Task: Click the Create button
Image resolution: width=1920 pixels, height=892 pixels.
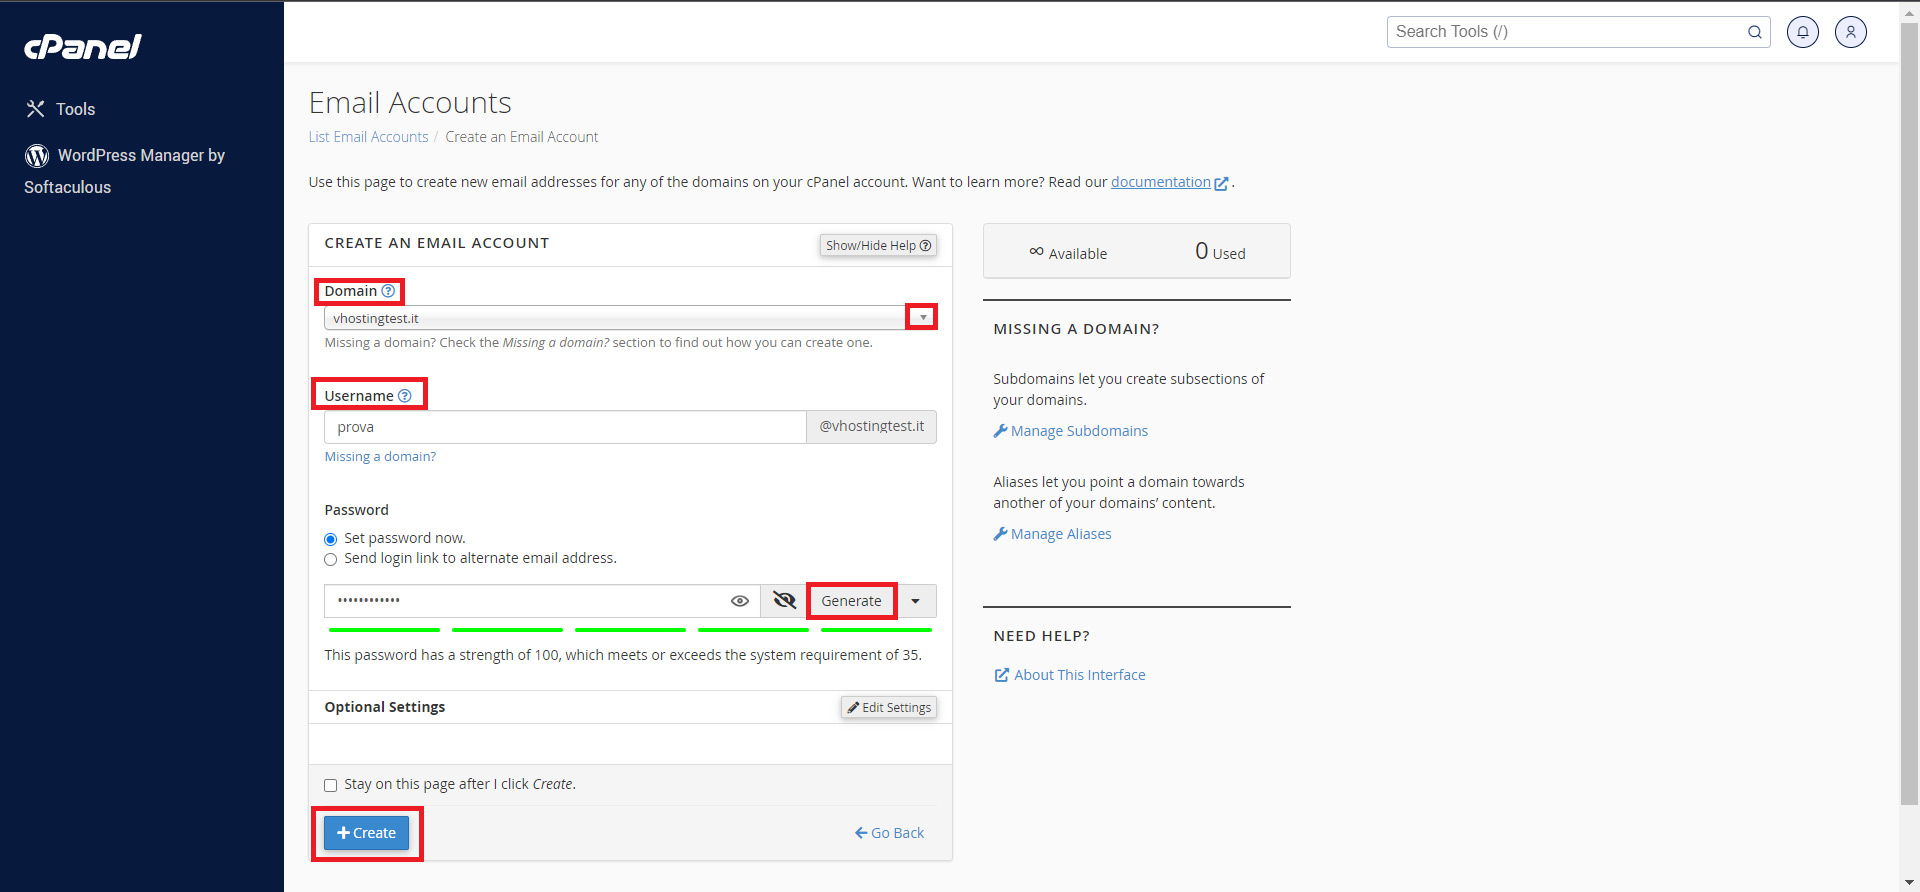Action: (x=366, y=833)
